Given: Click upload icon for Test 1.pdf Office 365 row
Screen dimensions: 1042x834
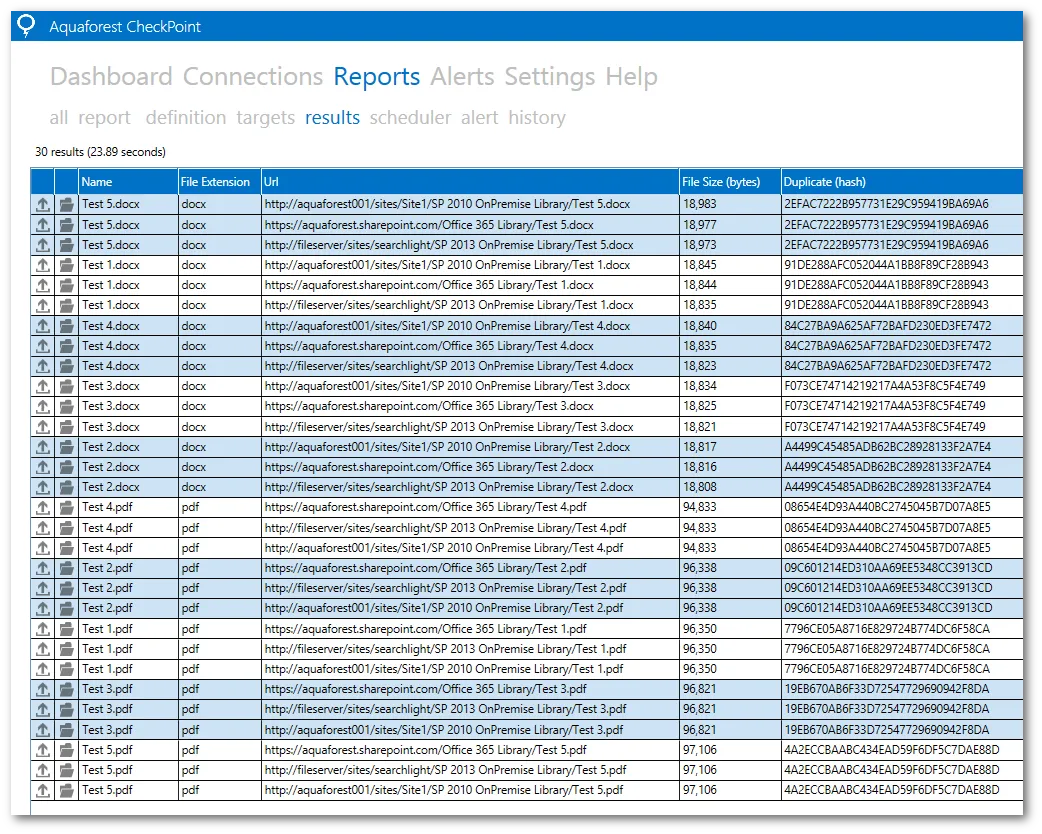Looking at the screenshot, I should pos(43,629).
